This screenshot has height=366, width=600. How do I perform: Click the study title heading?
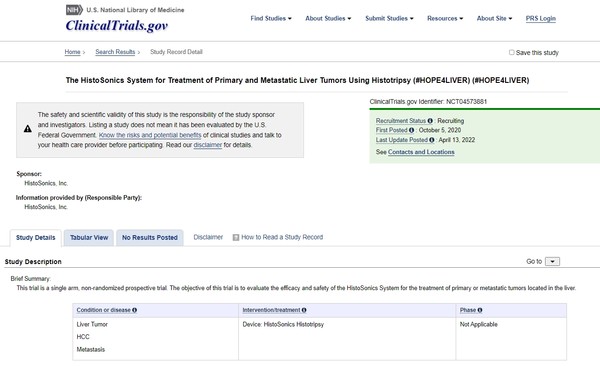pyautogui.click(x=297, y=80)
